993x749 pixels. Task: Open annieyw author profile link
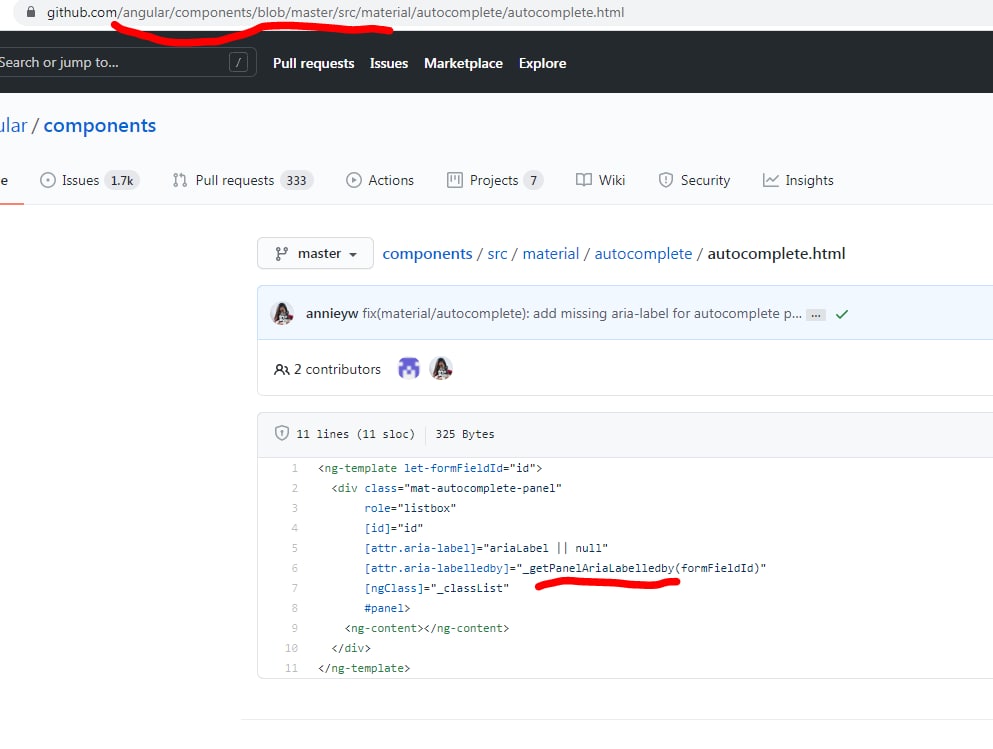332,313
